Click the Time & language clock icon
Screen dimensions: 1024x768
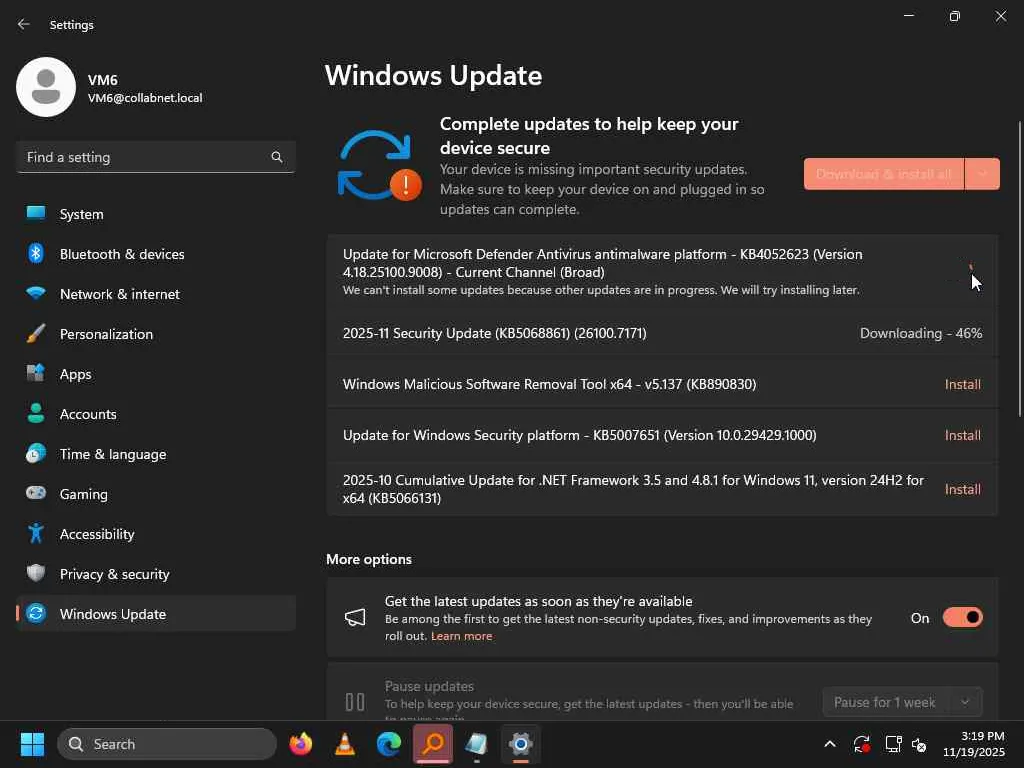tap(36, 453)
